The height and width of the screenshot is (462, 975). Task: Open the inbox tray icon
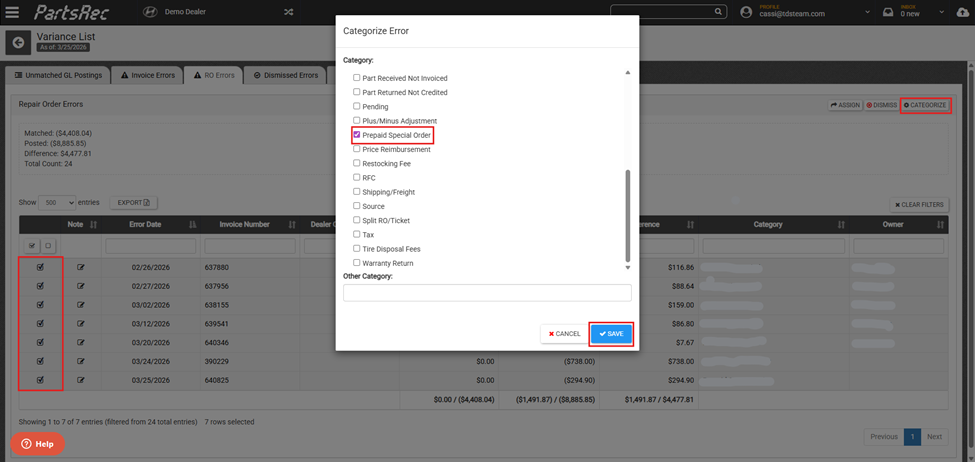pyautogui.click(x=888, y=12)
